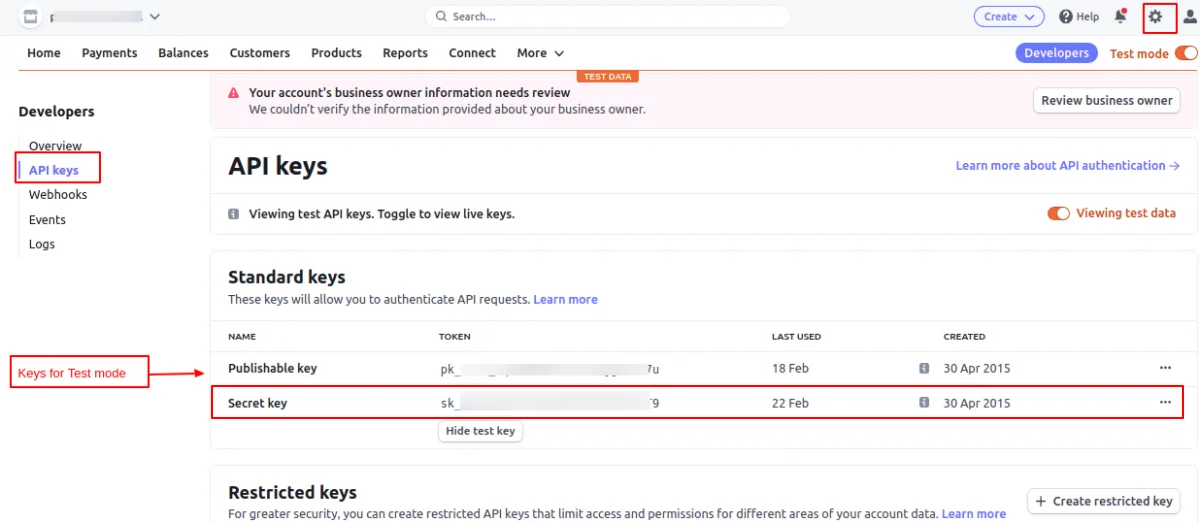Select API keys in Developers sidebar
The height and width of the screenshot is (523, 1200).
[x=54, y=170]
